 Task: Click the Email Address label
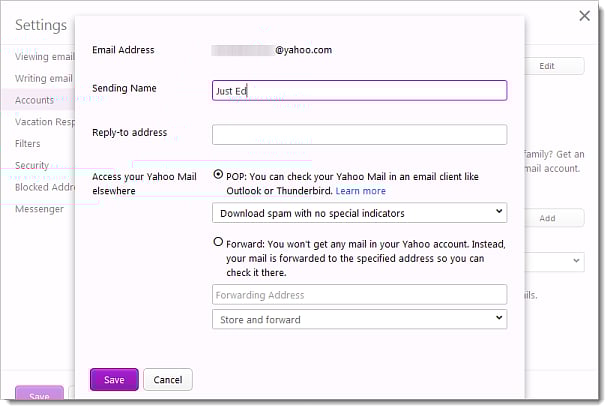tap(123, 50)
